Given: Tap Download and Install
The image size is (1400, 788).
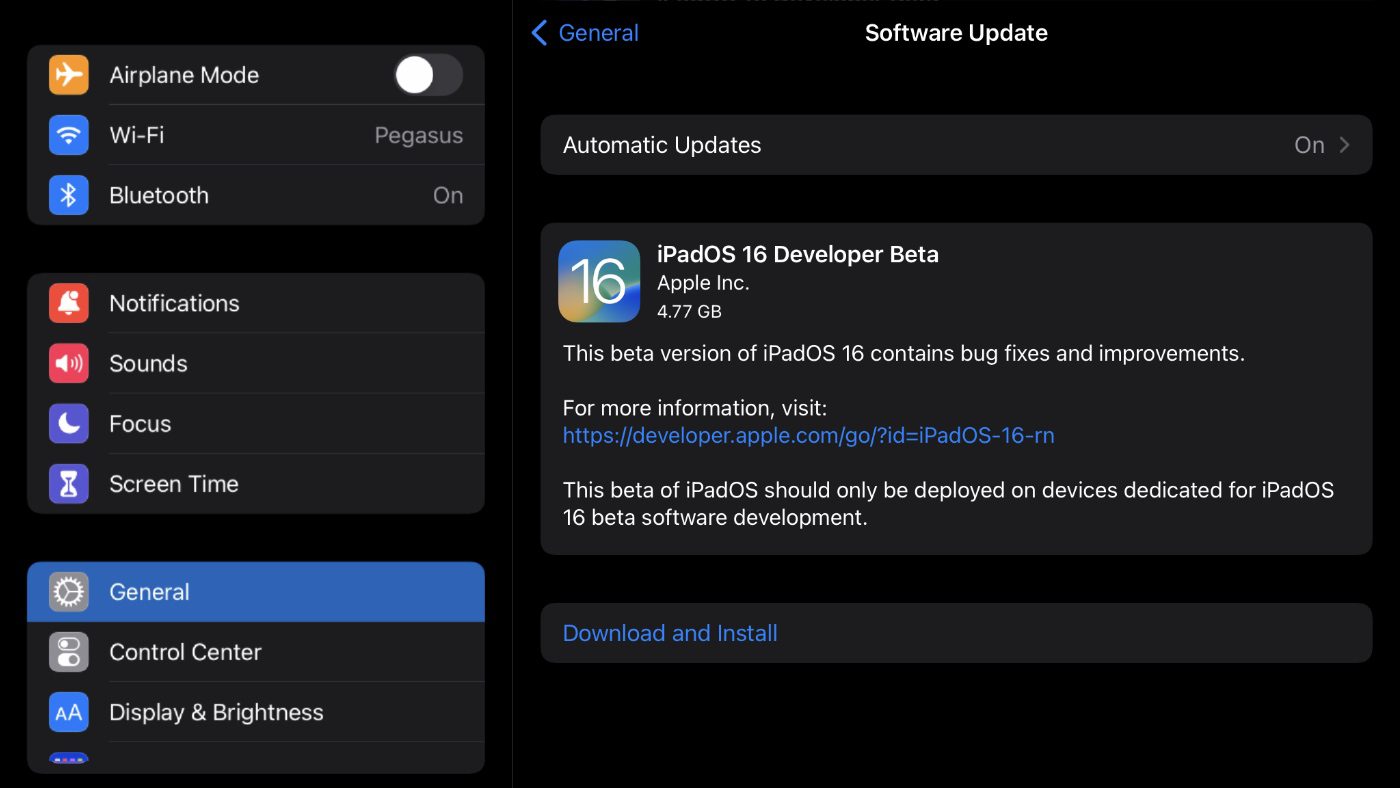Looking at the screenshot, I should coord(670,633).
